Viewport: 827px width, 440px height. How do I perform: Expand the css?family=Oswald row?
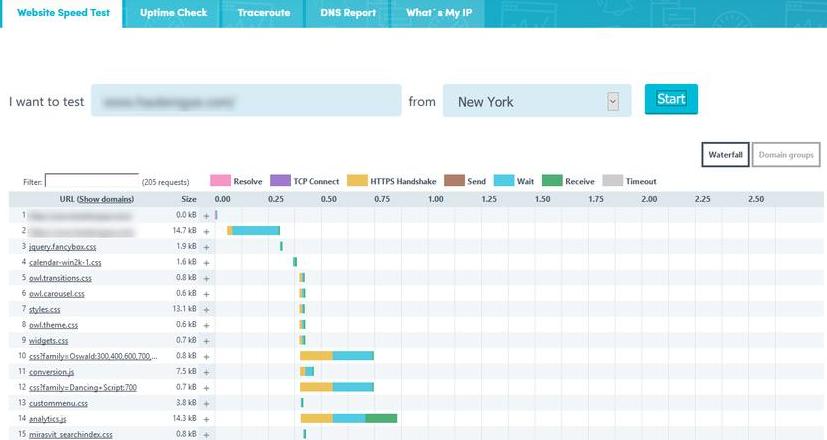(206, 357)
